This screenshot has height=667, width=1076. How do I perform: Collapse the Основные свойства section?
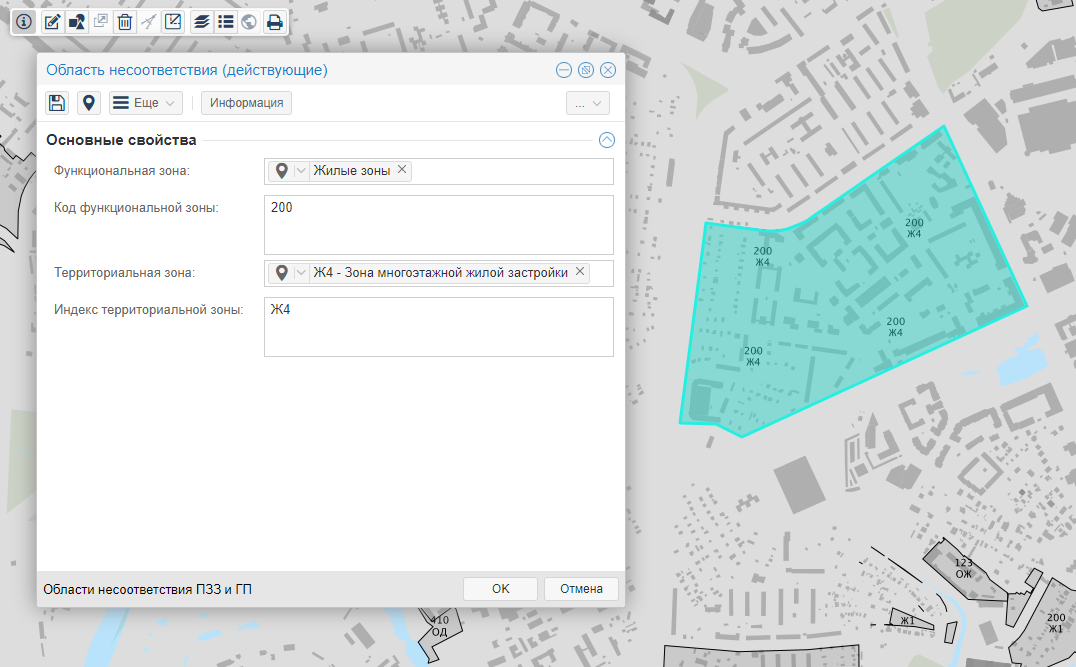(x=607, y=140)
